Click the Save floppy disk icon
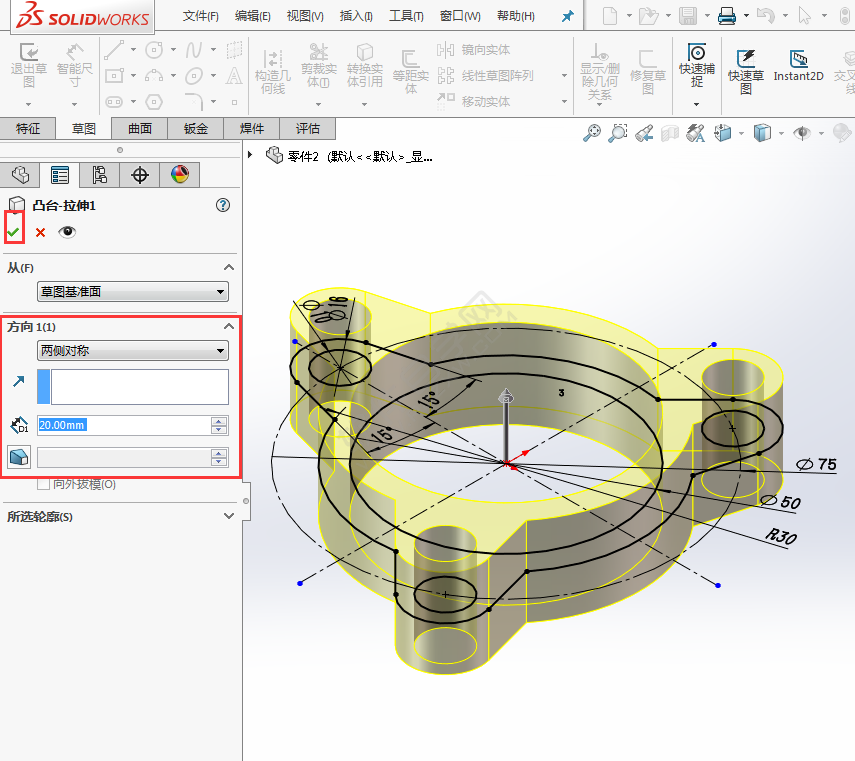855x761 pixels. (688, 16)
